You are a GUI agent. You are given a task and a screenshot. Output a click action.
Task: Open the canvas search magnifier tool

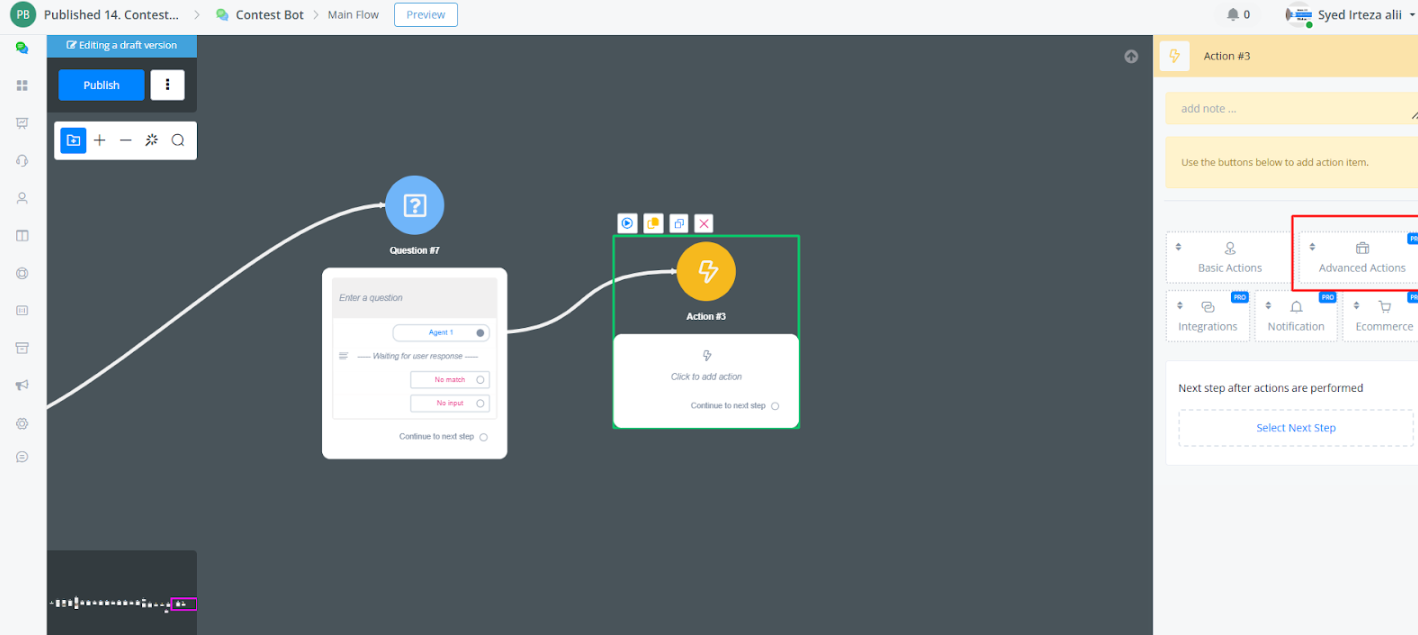click(178, 140)
